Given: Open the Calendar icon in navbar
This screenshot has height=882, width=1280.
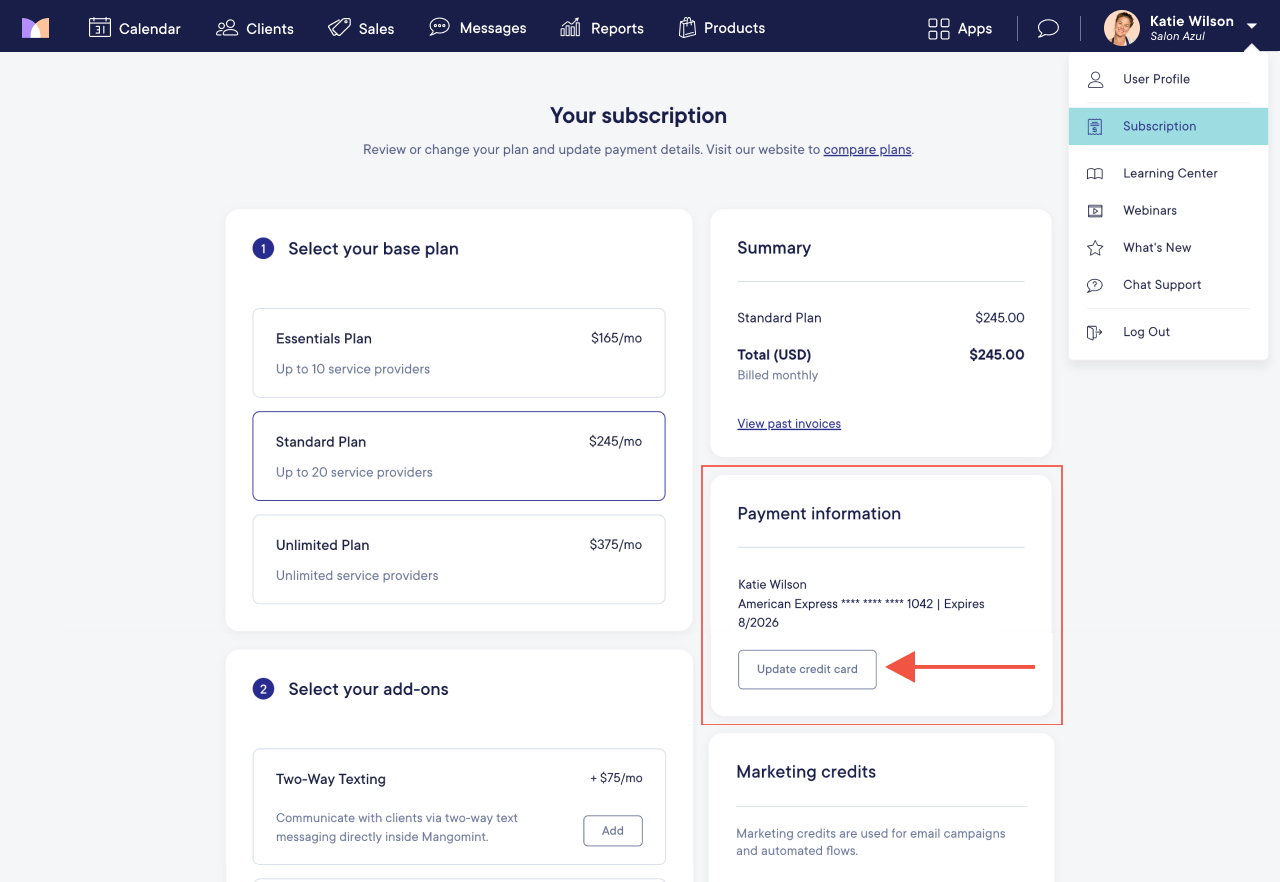Looking at the screenshot, I should pos(99,27).
